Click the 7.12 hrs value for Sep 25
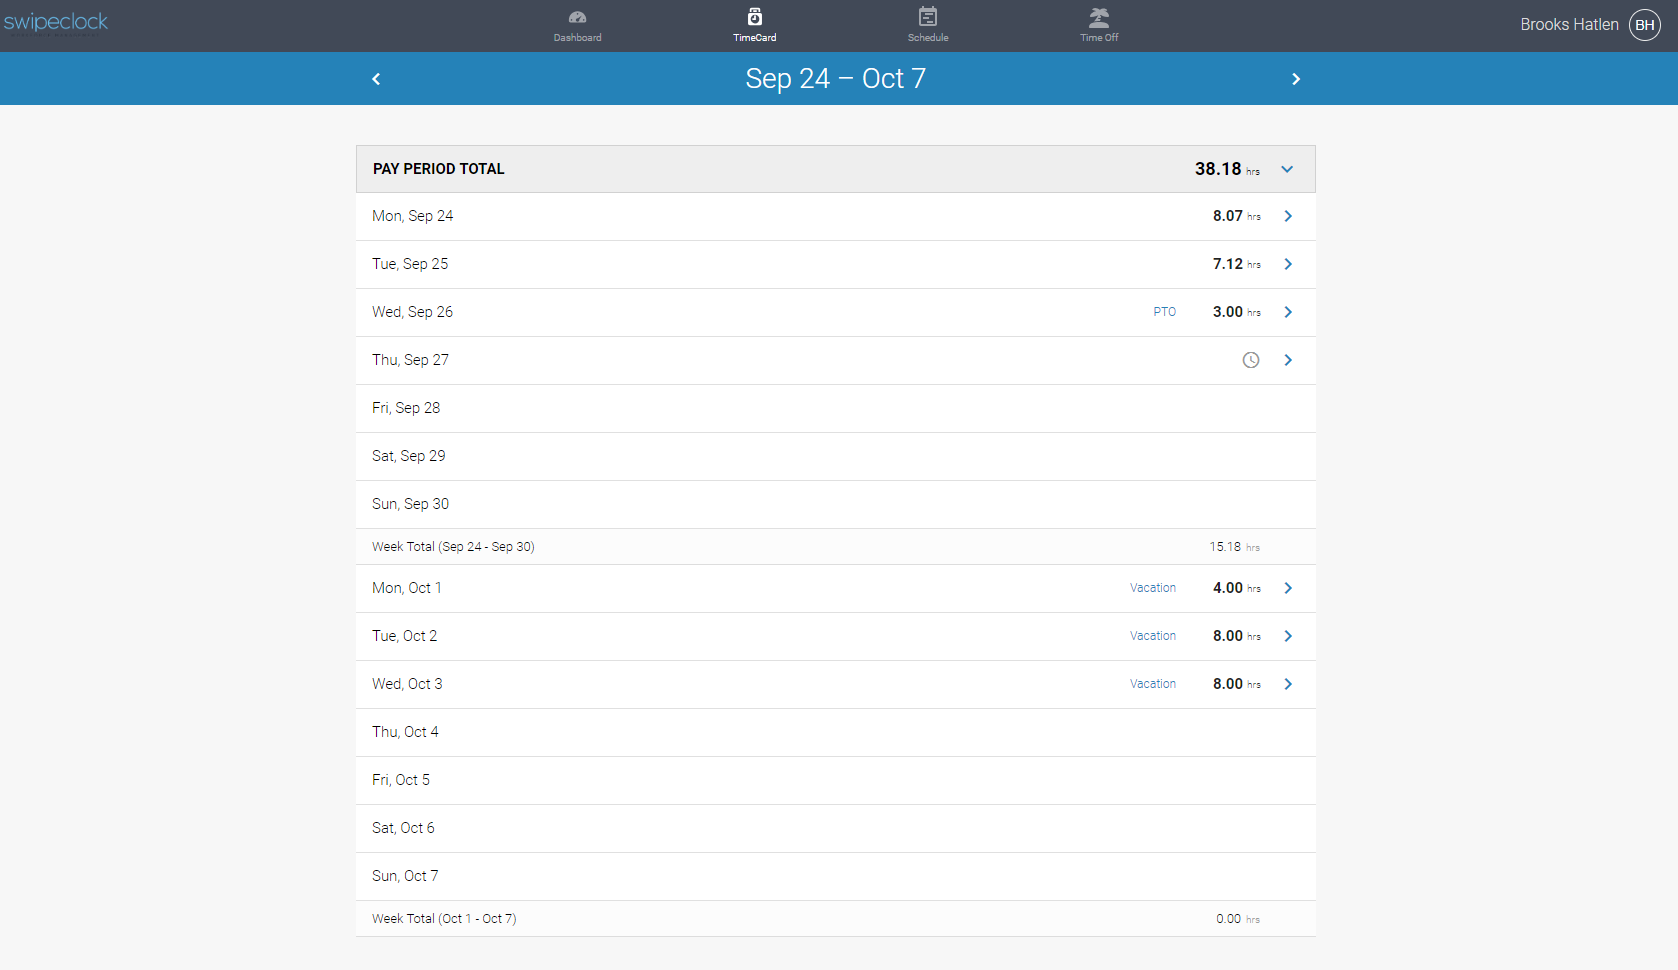 1237,264
